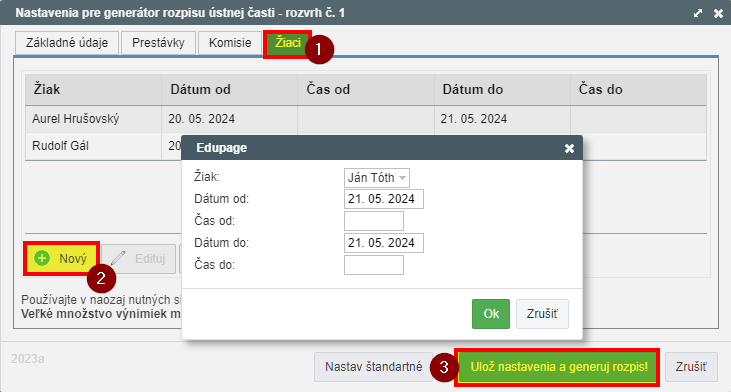This screenshot has height=392, width=731.
Task: Click Zrušiť in the Edupage dialog
Action: click(542, 314)
